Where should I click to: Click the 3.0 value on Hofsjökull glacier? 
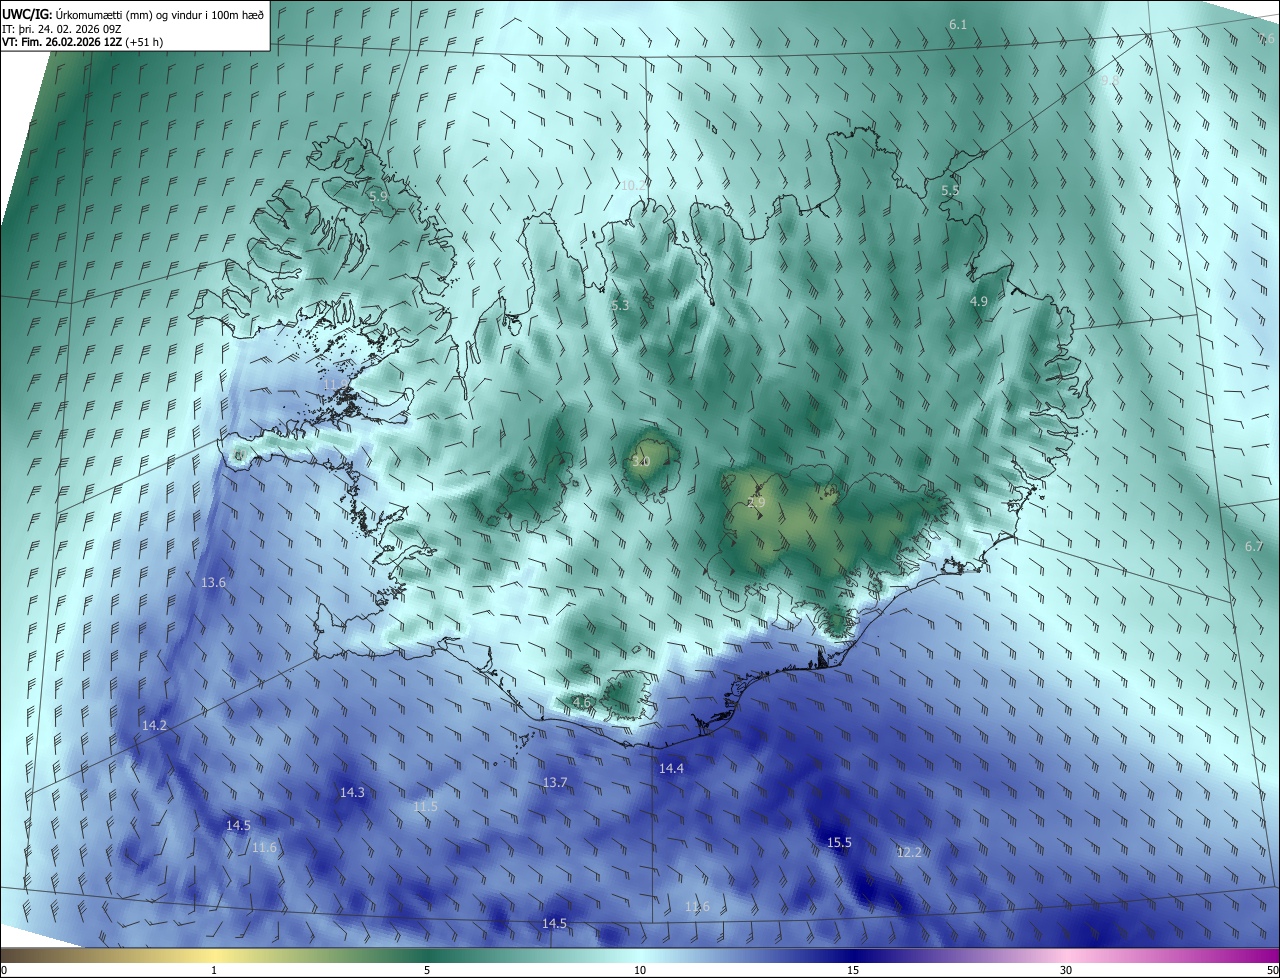point(641,461)
